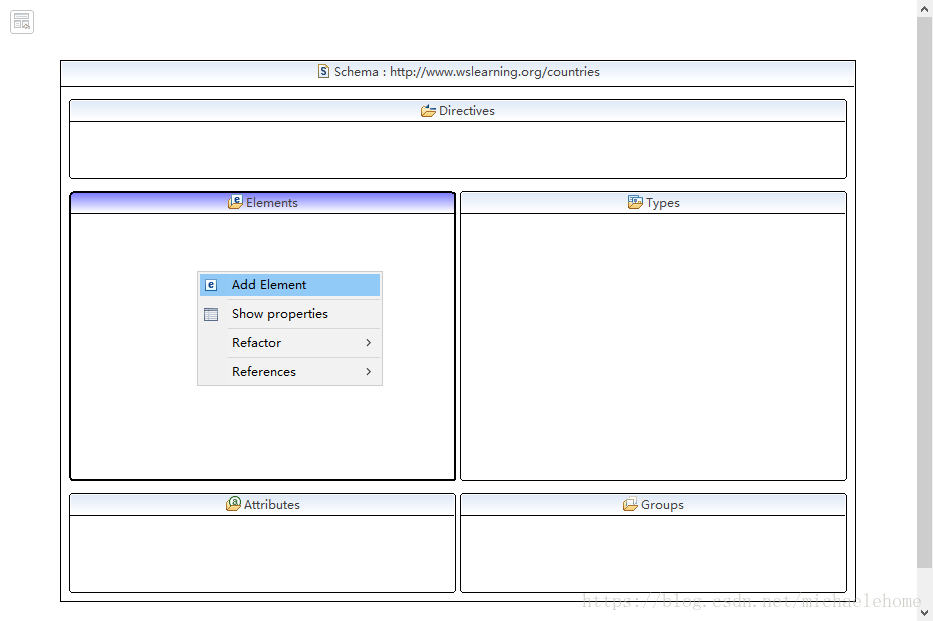Click the Attributes section header label
933x621 pixels.
(x=271, y=504)
